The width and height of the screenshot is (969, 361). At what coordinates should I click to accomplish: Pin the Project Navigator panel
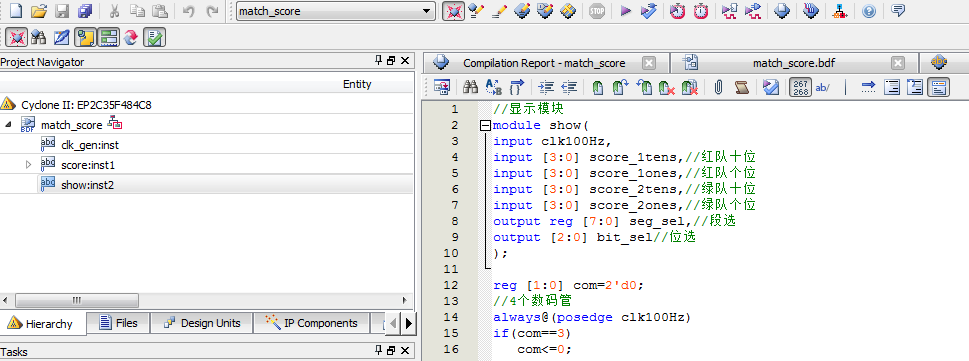click(x=379, y=61)
